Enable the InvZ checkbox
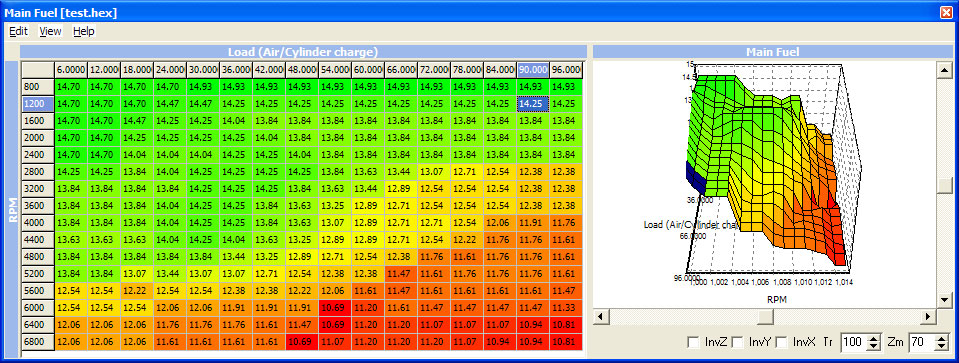 (x=694, y=343)
